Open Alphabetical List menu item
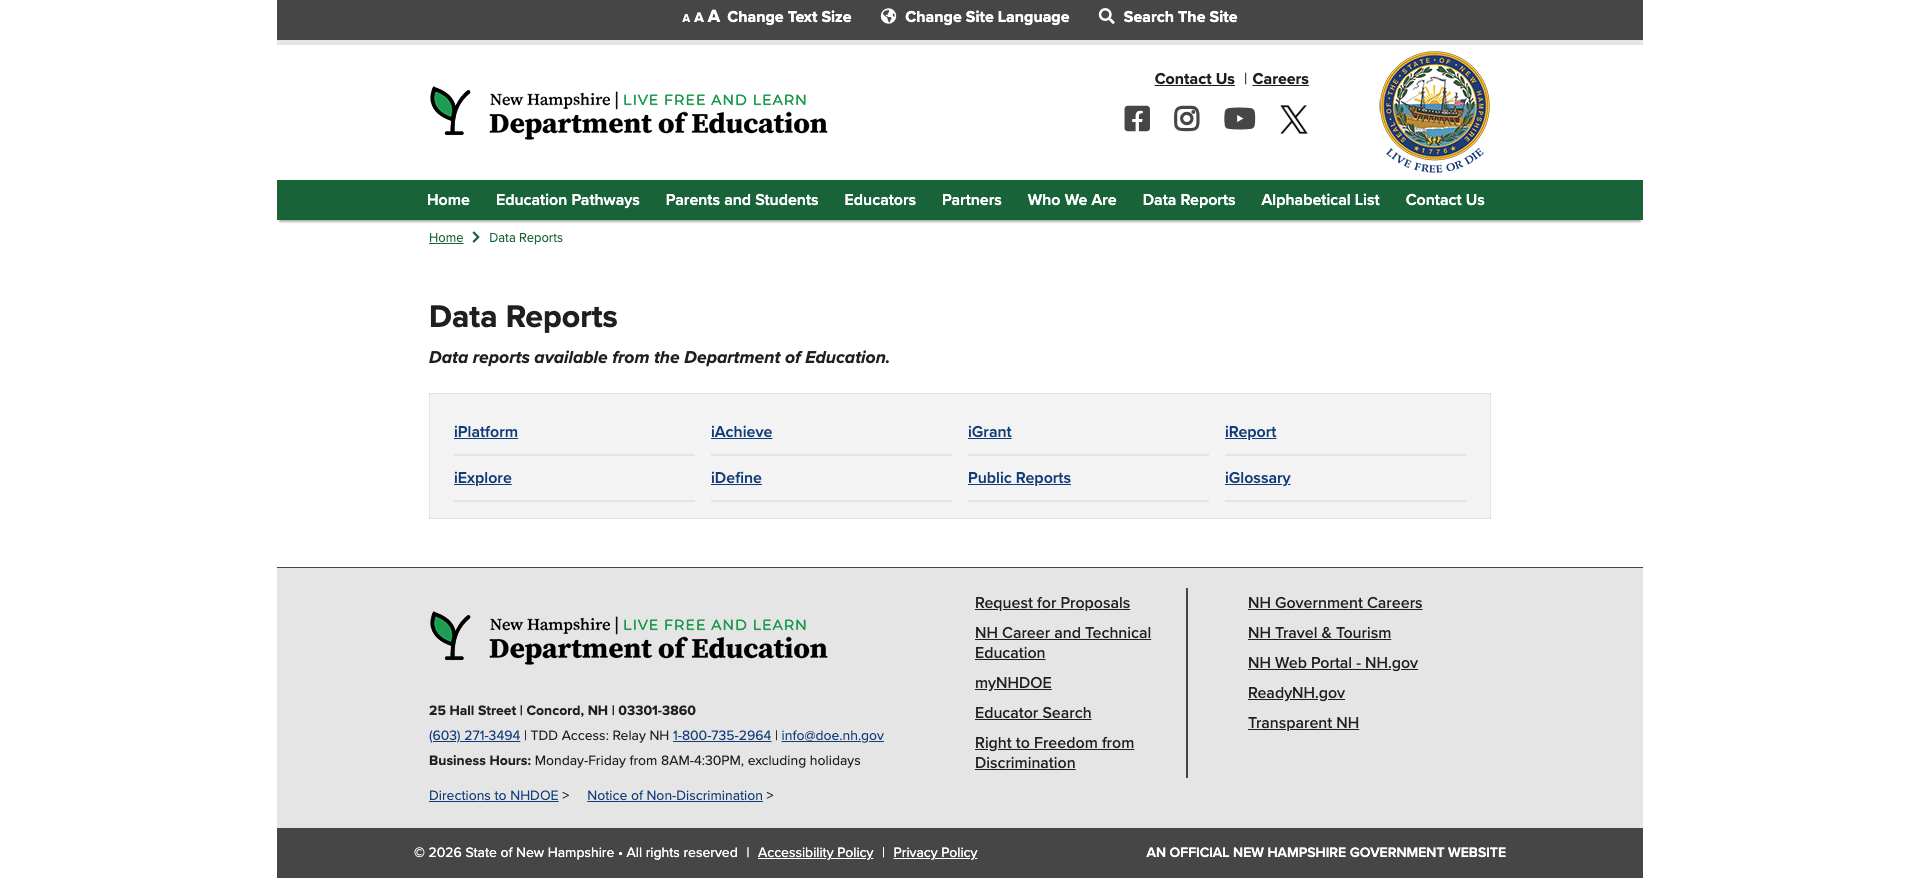 tap(1320, 200)
